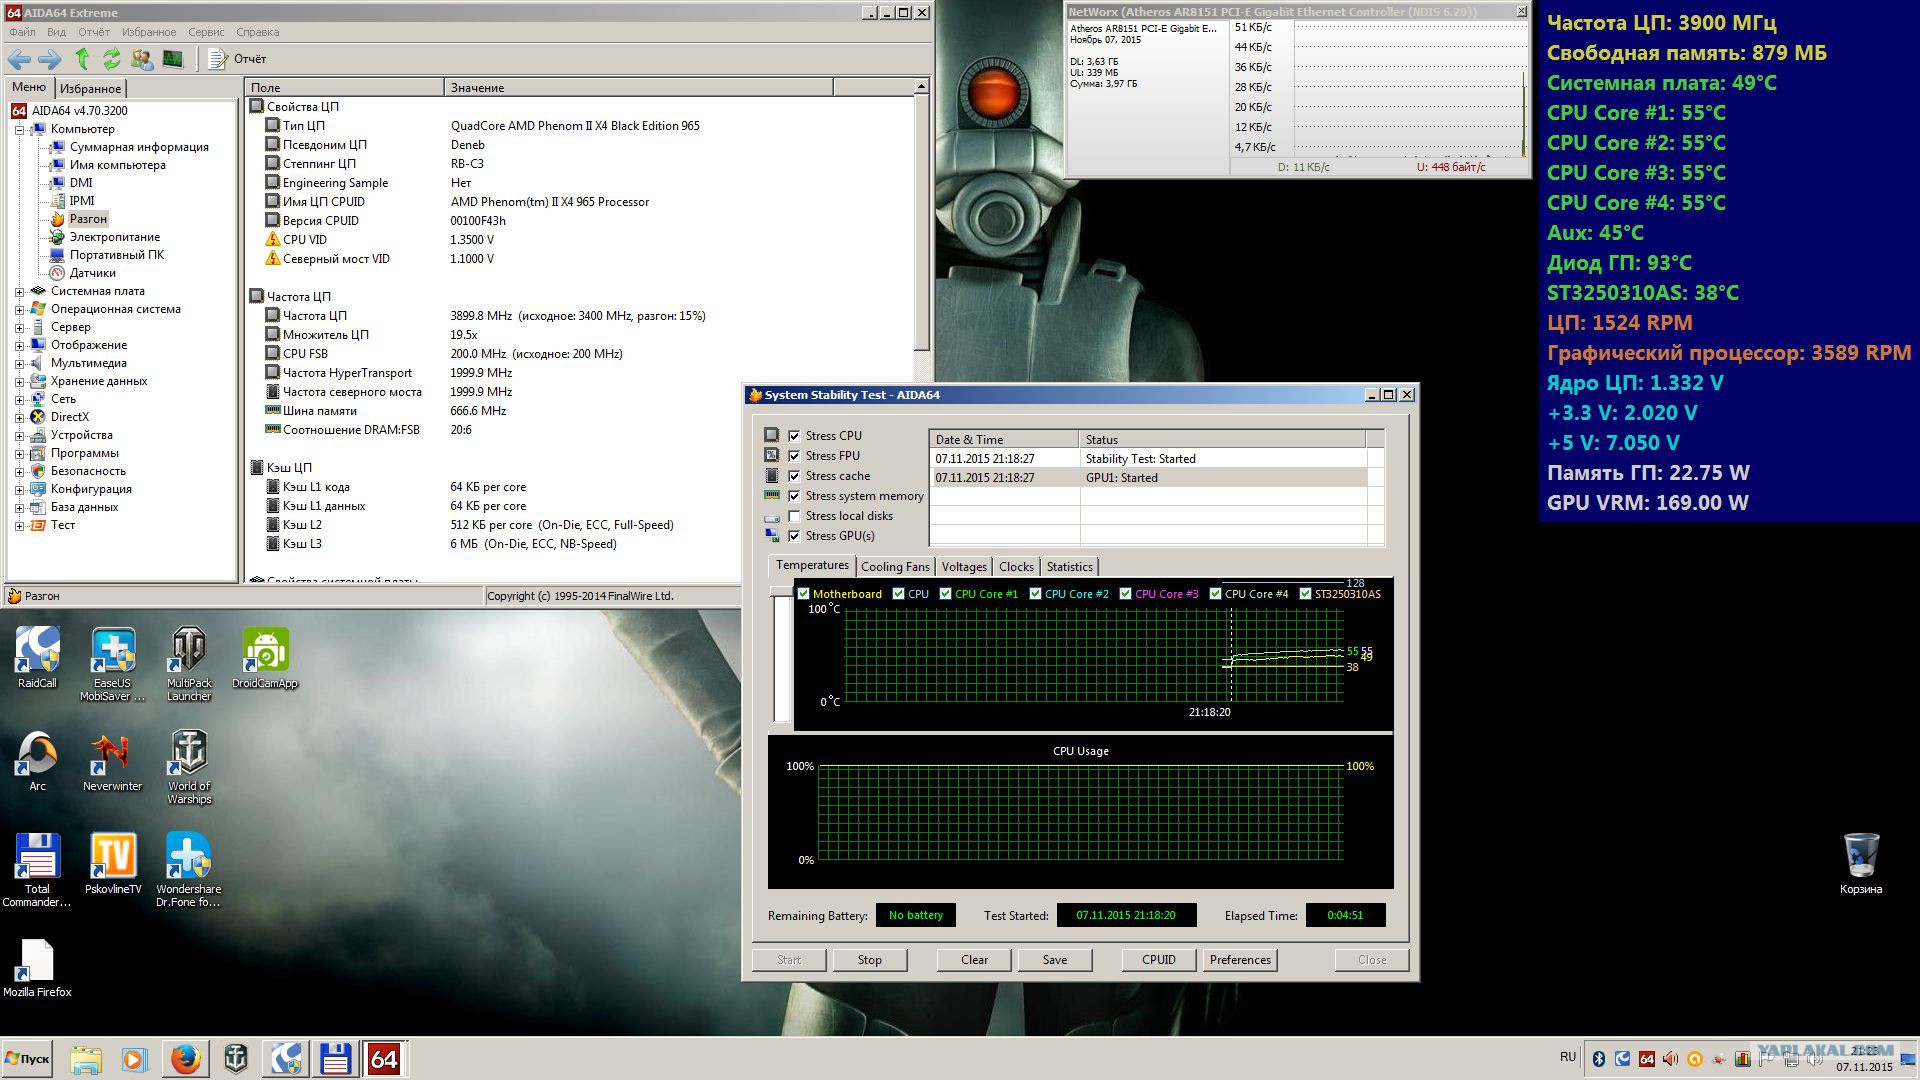Uncheck CPU Core #1 in the graph legend
This screenshot has width=1920, height=1080.
pos(945,594)
